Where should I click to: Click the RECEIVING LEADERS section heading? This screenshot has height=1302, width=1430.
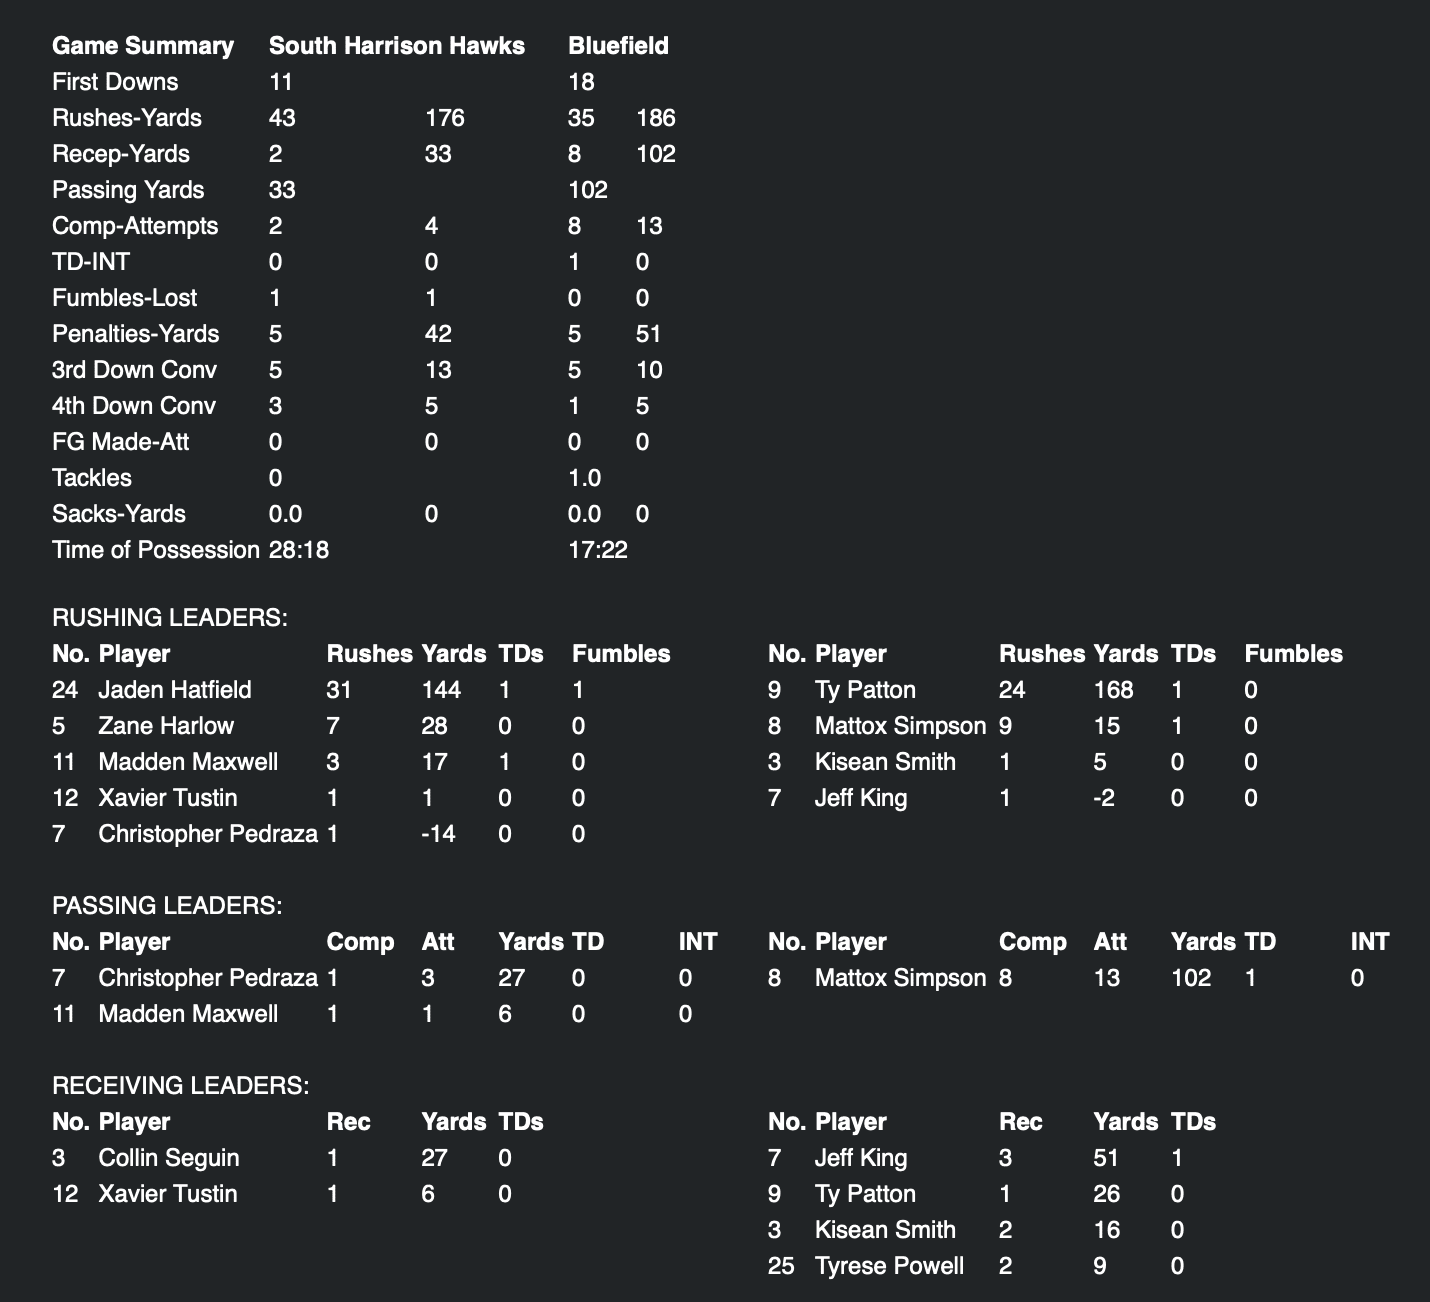click(x=181, y=1086)
